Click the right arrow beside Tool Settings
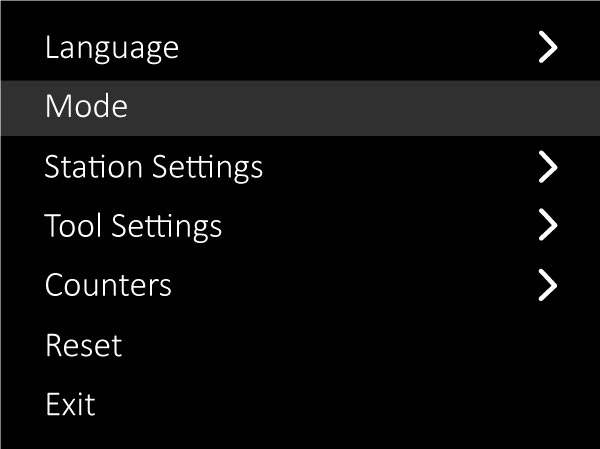This screenshot has height=449, width=600. [x=547, y=226]
